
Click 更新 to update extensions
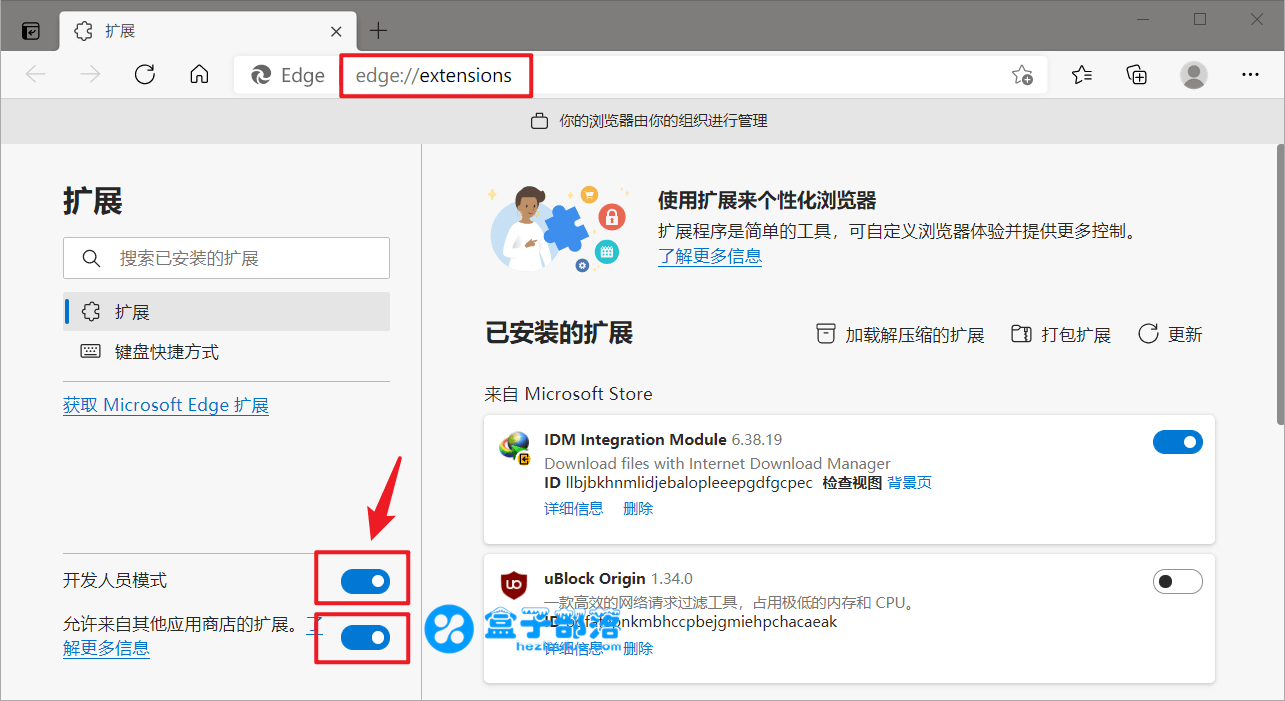1170,335
